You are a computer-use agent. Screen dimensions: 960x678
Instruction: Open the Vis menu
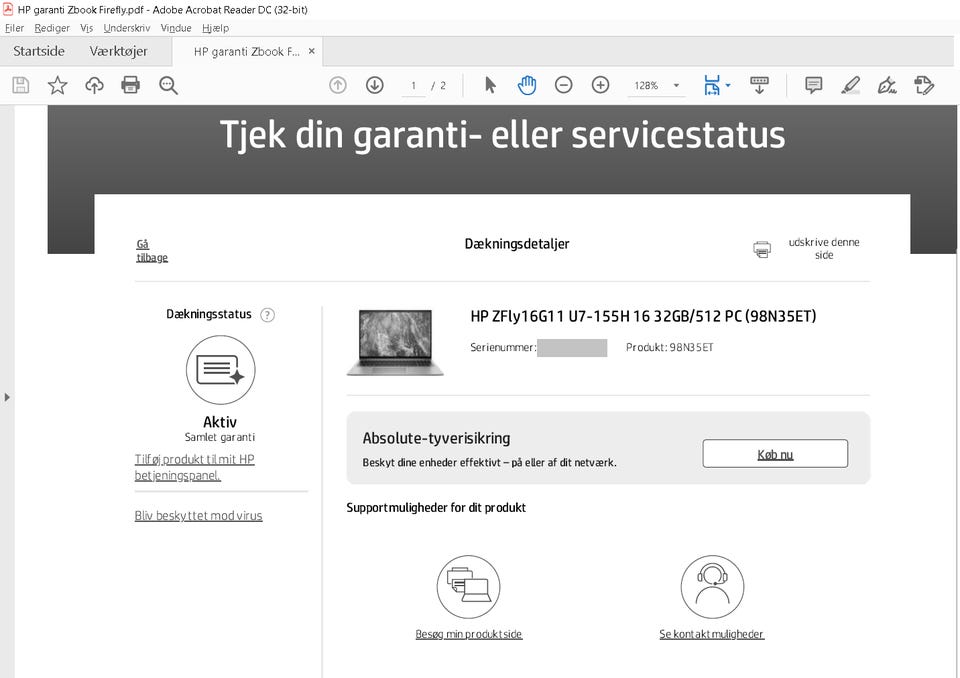[86, 28]
